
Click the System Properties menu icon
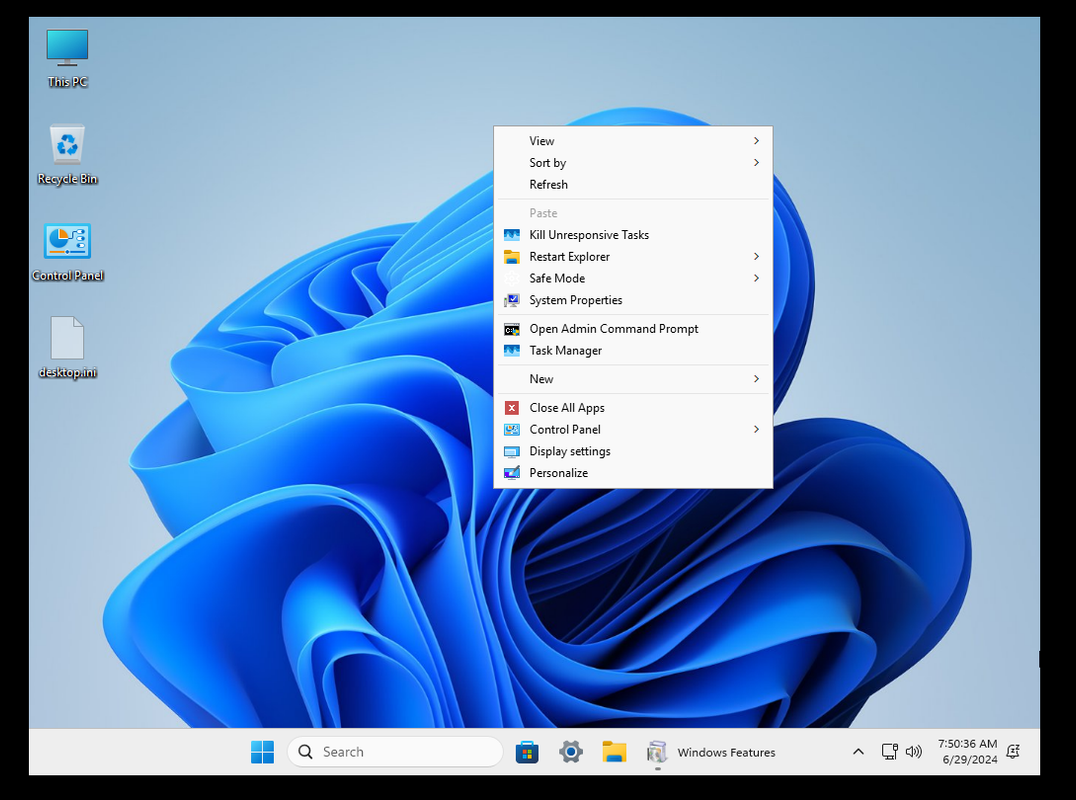(512, 300)
